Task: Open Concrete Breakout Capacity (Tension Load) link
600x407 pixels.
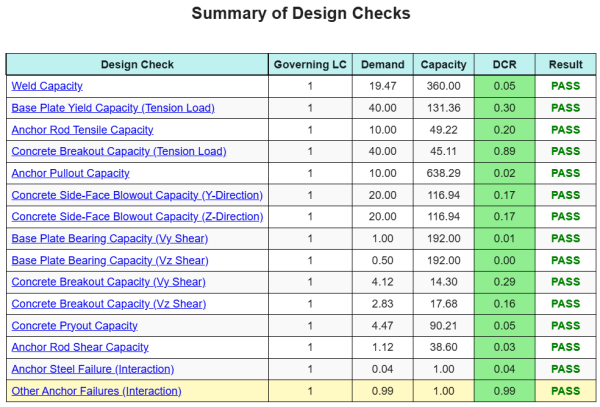Action: tap(119, 152)
